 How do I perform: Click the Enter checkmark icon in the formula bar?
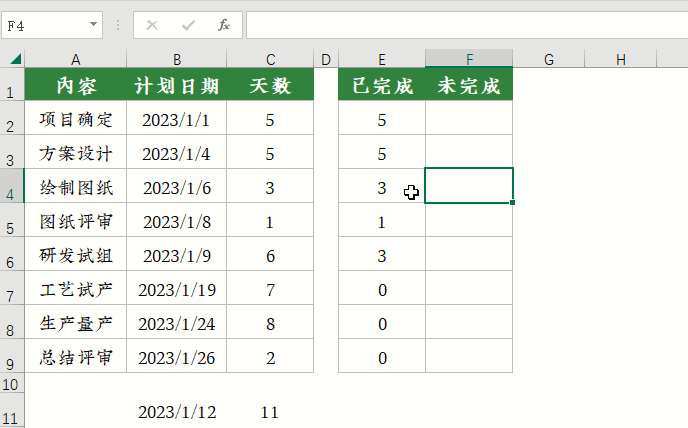tap(188, 25)
